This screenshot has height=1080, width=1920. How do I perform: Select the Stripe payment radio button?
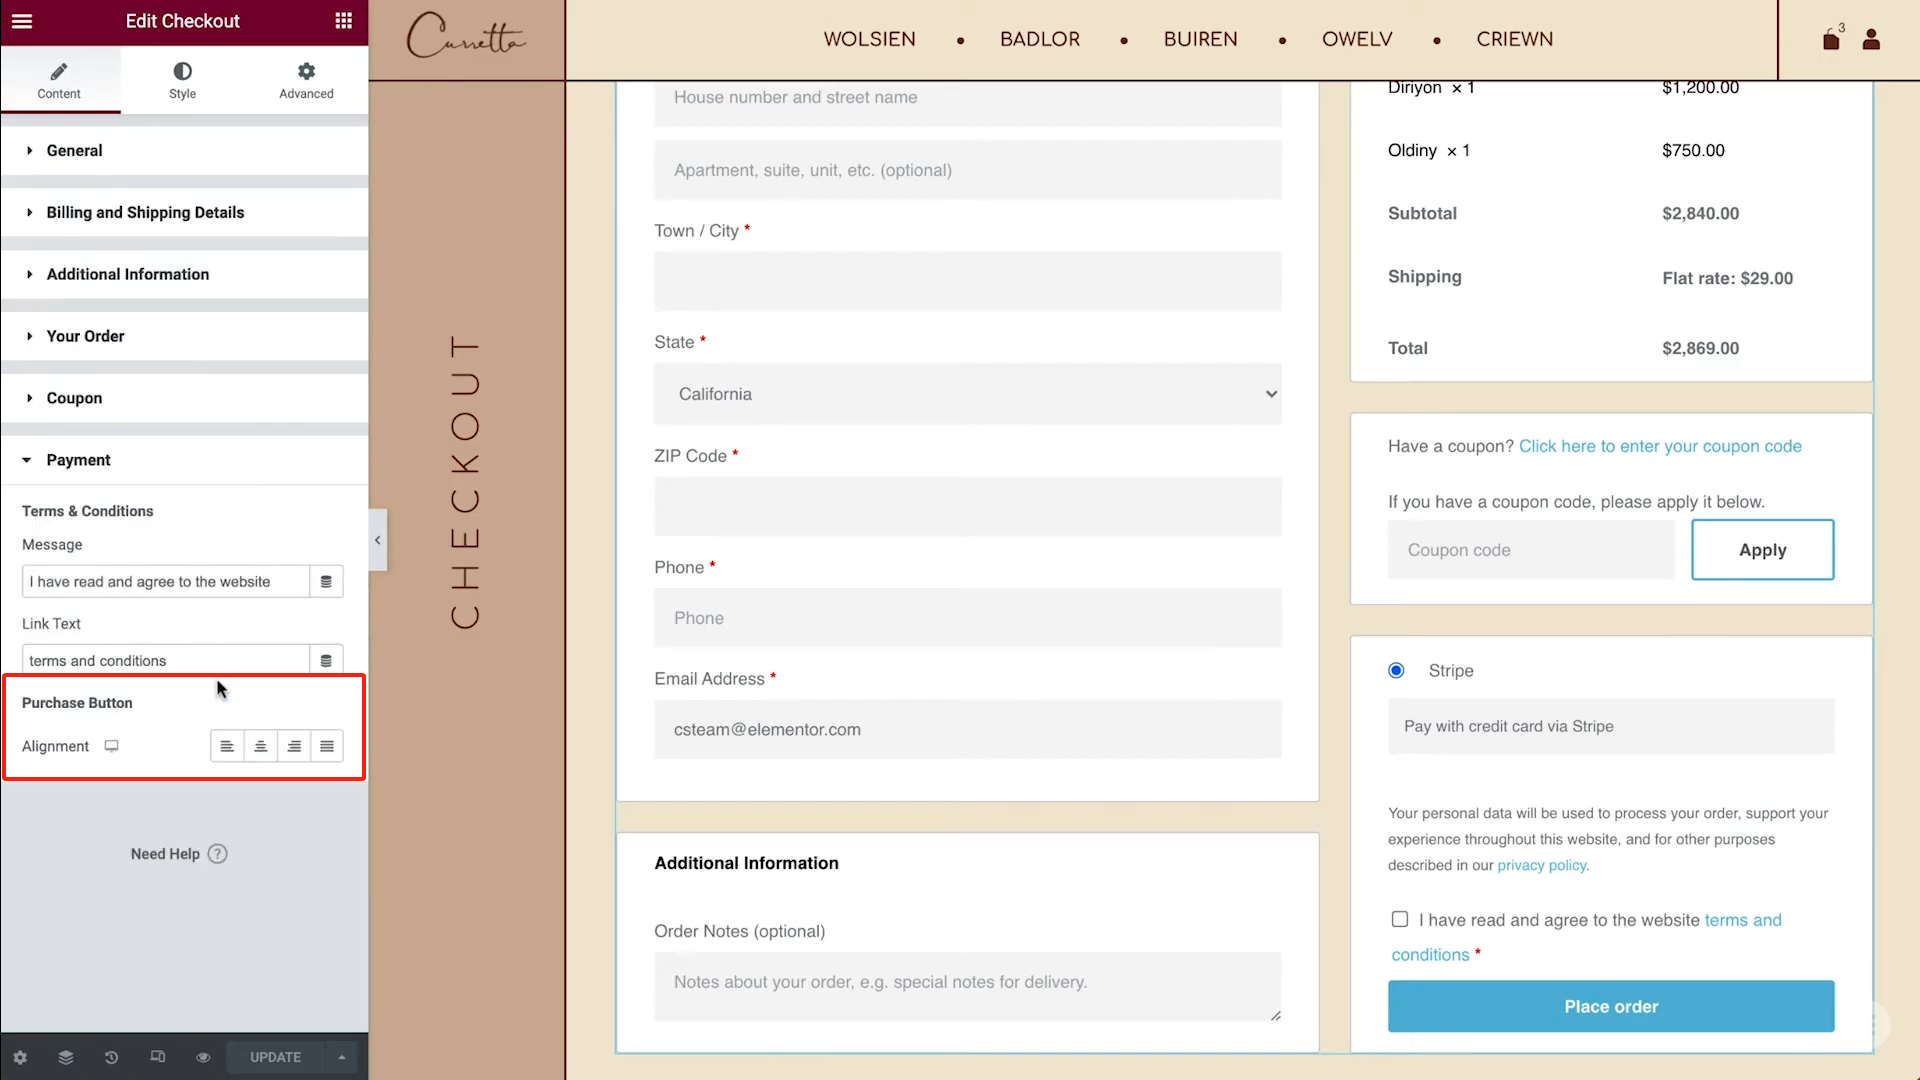pyautogui.click(x=1396, y=670)
